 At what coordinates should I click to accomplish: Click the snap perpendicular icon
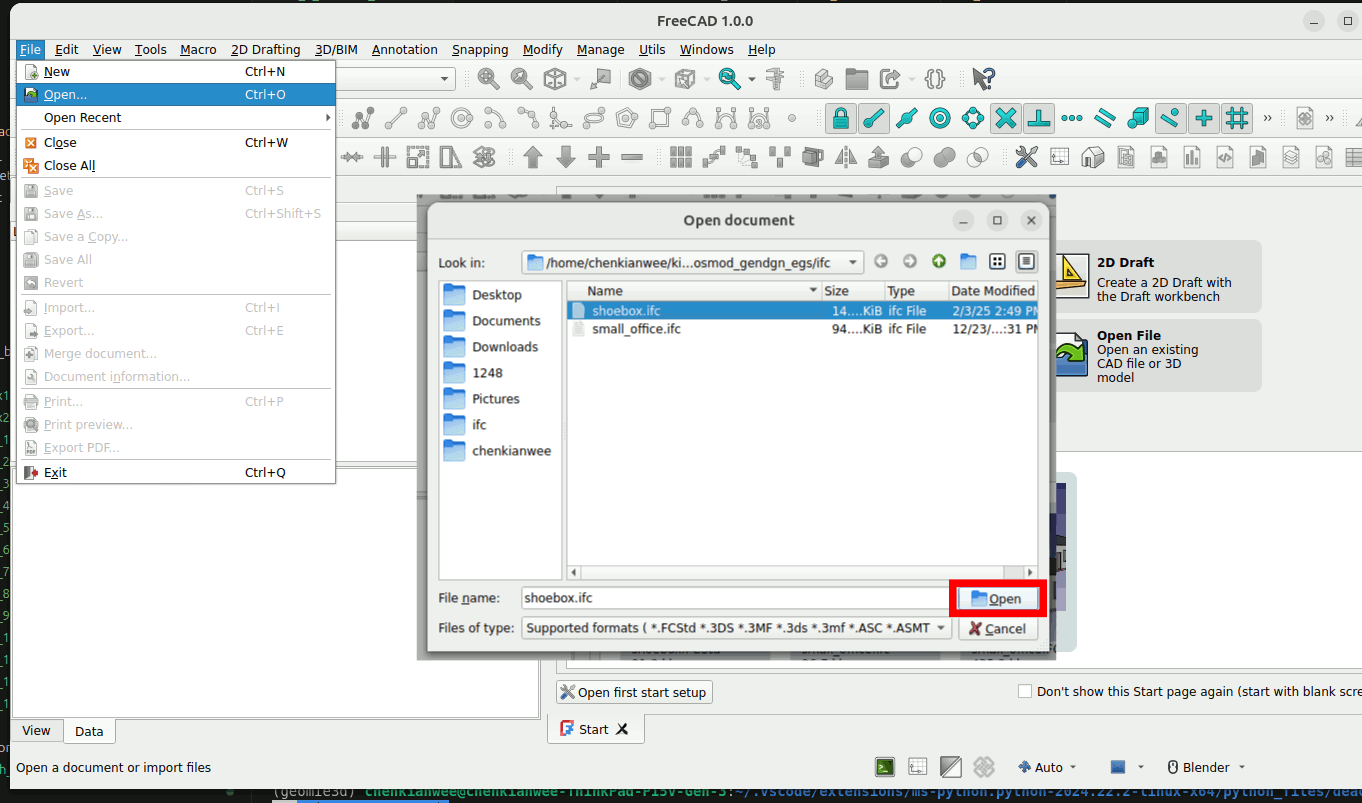point(1039,119)
